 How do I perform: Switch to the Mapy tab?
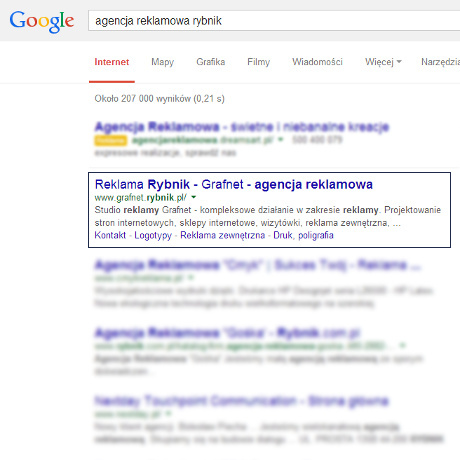163,62
